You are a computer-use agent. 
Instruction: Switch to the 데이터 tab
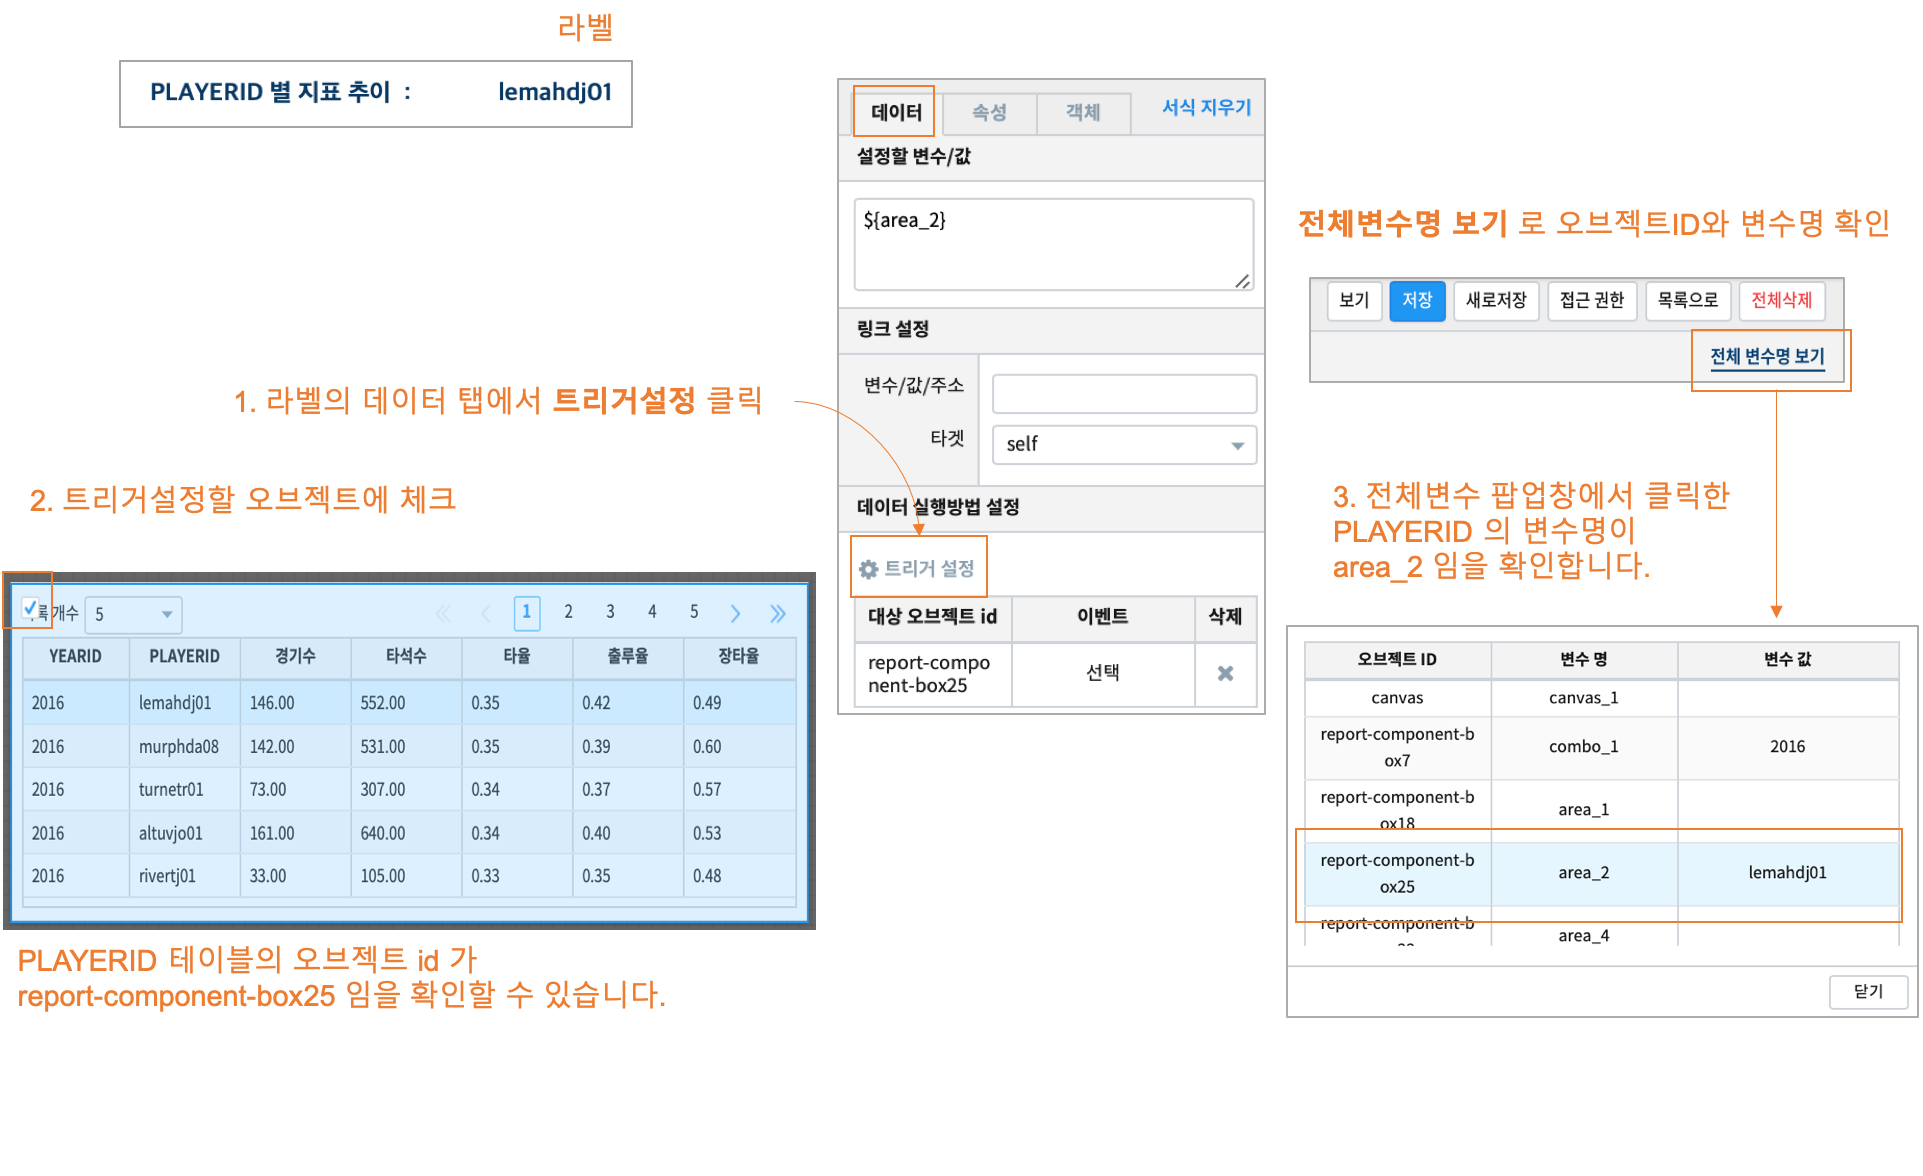coord(896,112)
